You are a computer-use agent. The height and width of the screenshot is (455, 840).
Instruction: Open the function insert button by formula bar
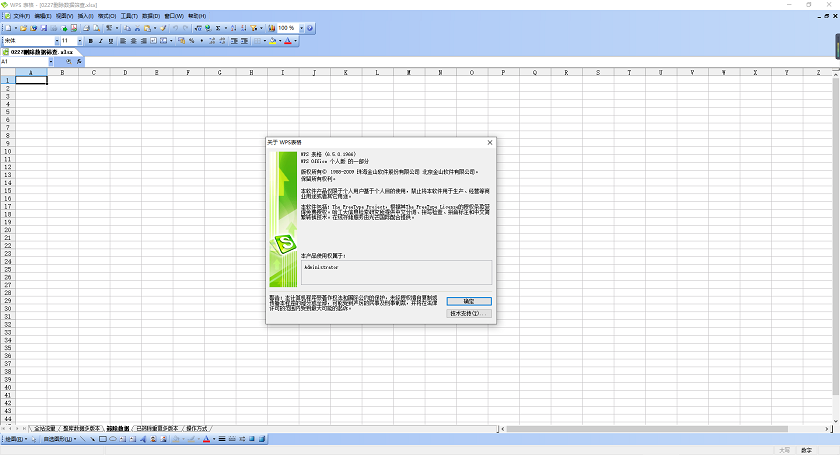[79, 62]
